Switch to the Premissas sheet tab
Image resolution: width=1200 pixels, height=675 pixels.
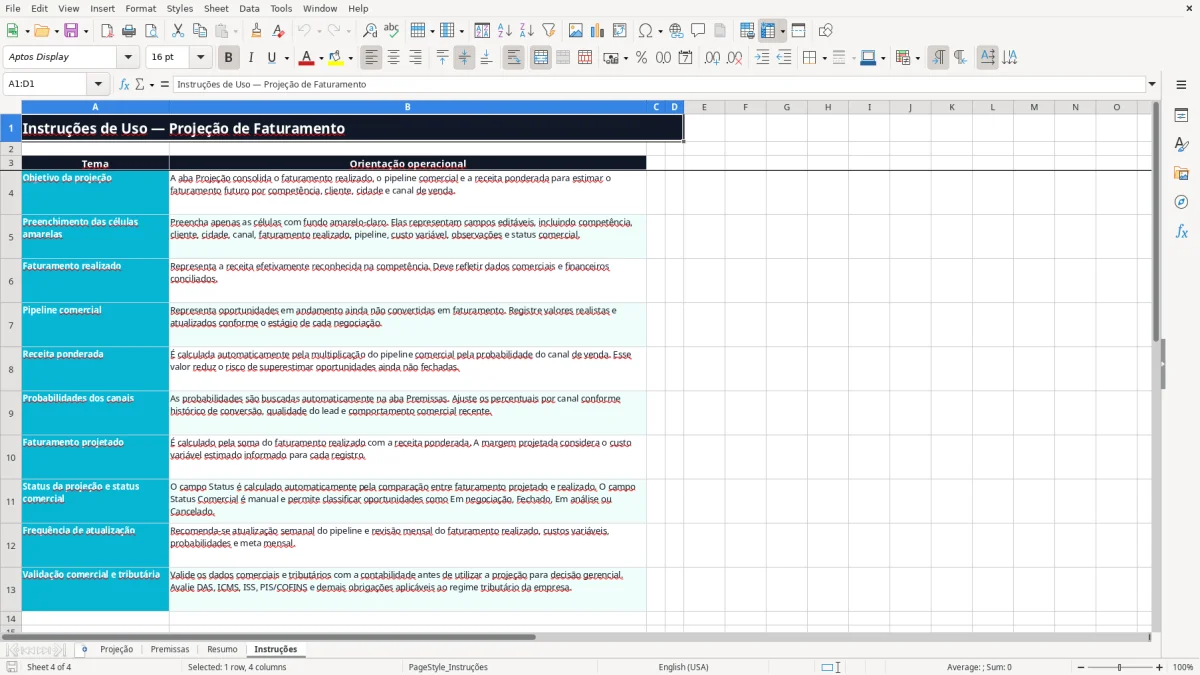click(170, 649)
